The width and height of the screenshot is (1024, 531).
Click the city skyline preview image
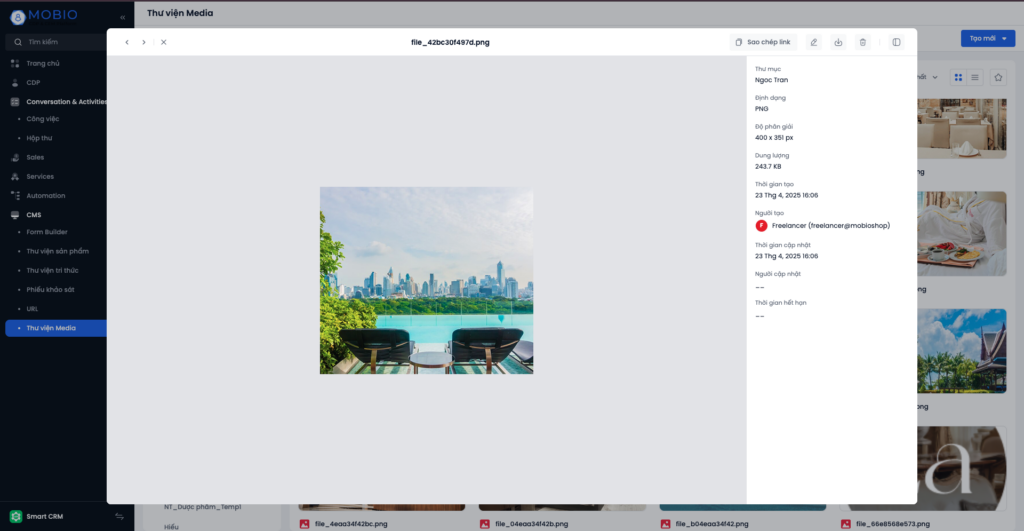(426, 280)
